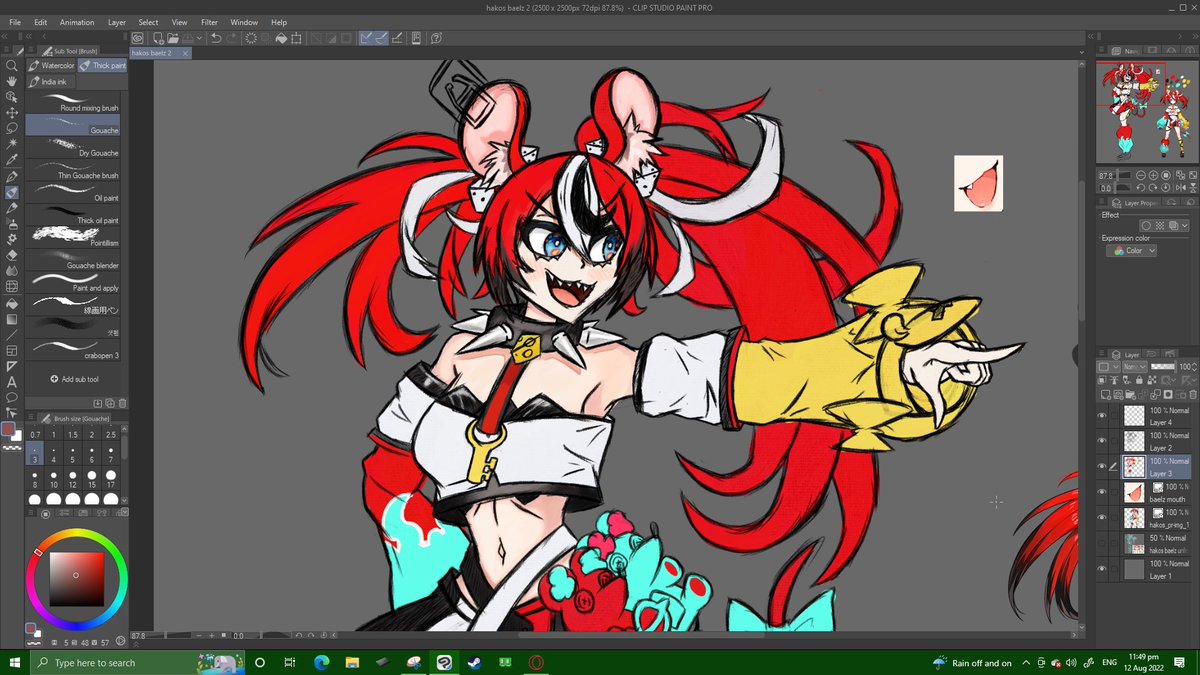
Task: Open Opera browser from the taskbar
Action: (x=536, y=662)
